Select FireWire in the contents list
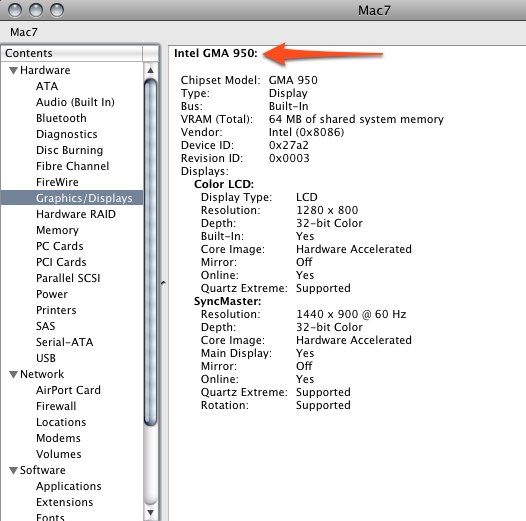The image size is (526, 521). point(57,182)
